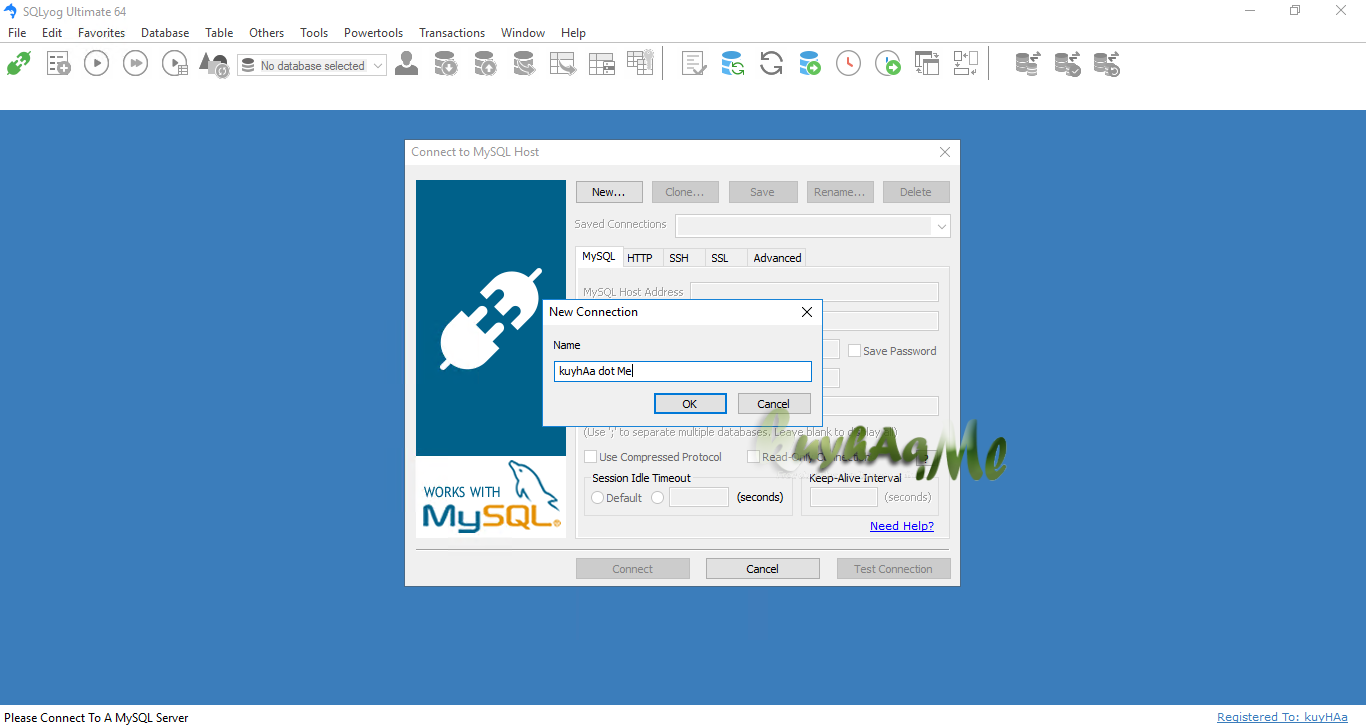Click the connection Name input field

[x=683, y=371]
